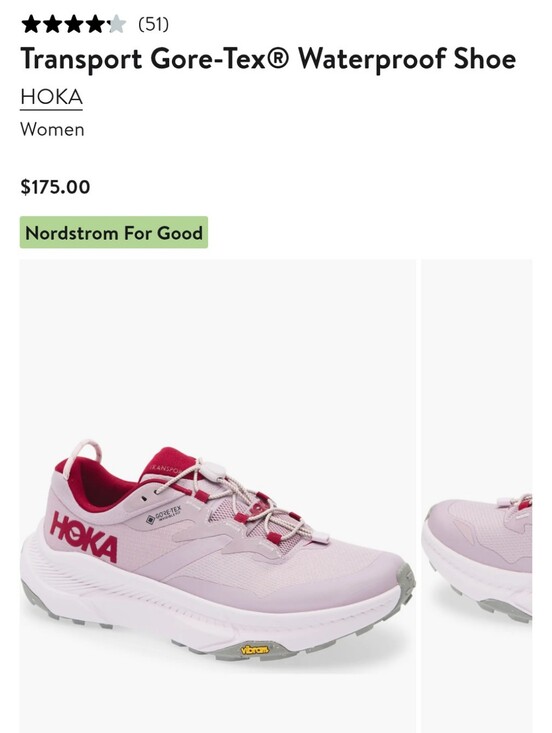Click the fourth rating star
This screenshot has width=552, height=733.
95,24
